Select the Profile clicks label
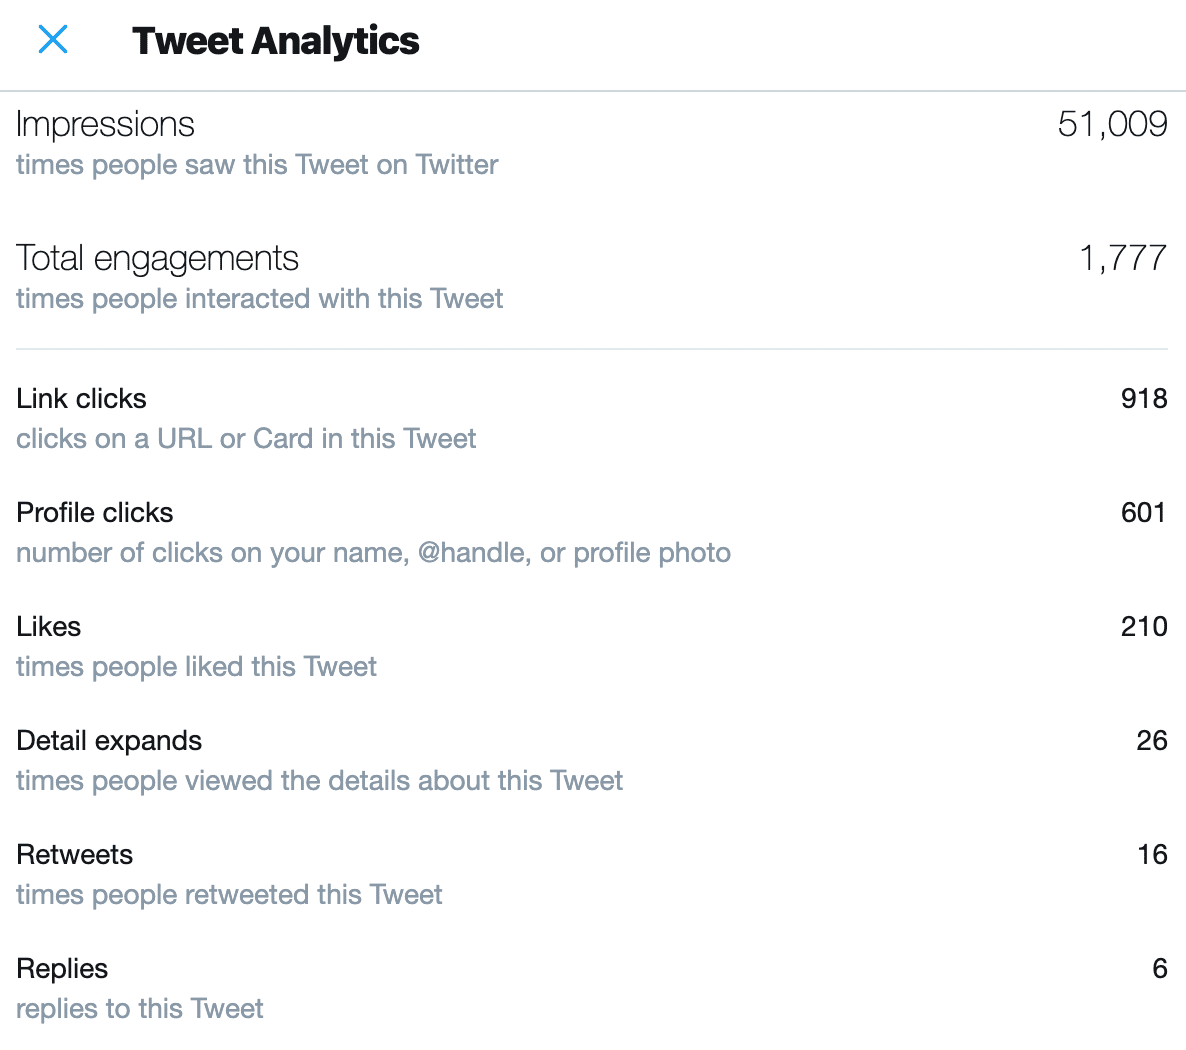 click(95, 512)
